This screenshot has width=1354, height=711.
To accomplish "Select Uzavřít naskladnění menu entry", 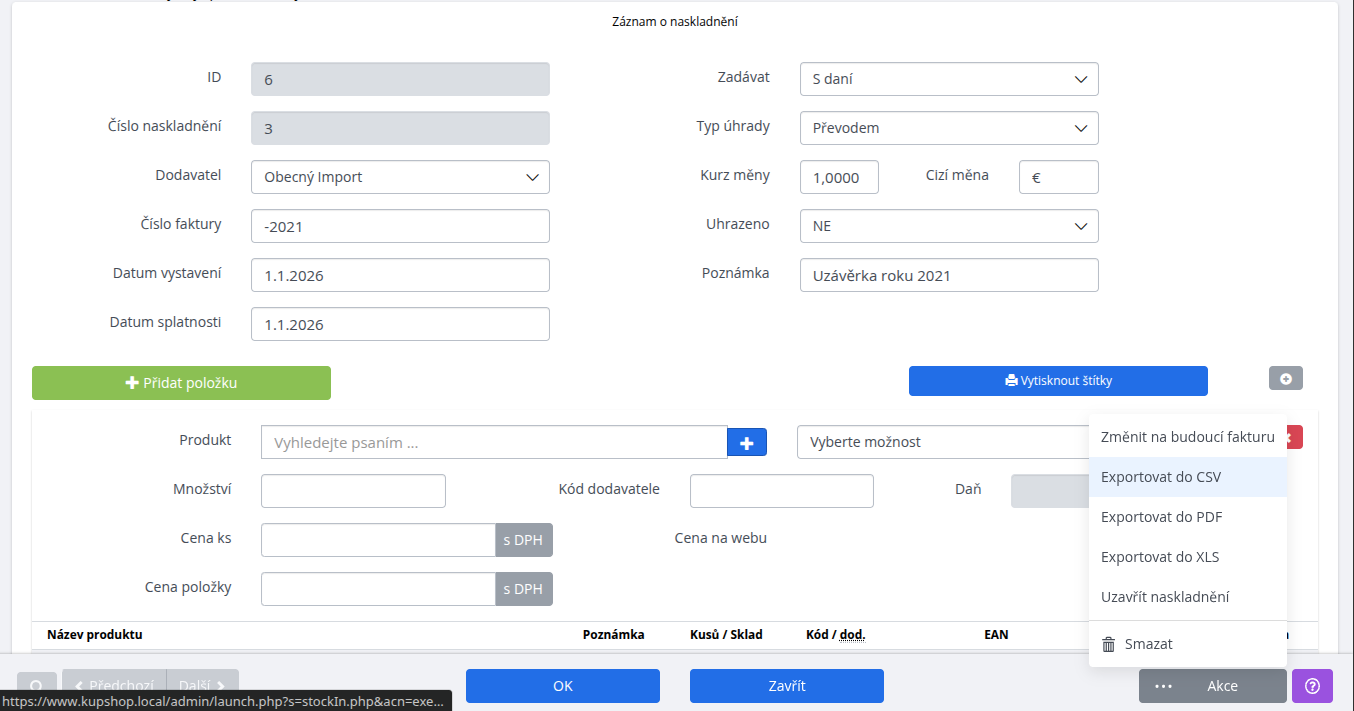I will click(1187, 597).
